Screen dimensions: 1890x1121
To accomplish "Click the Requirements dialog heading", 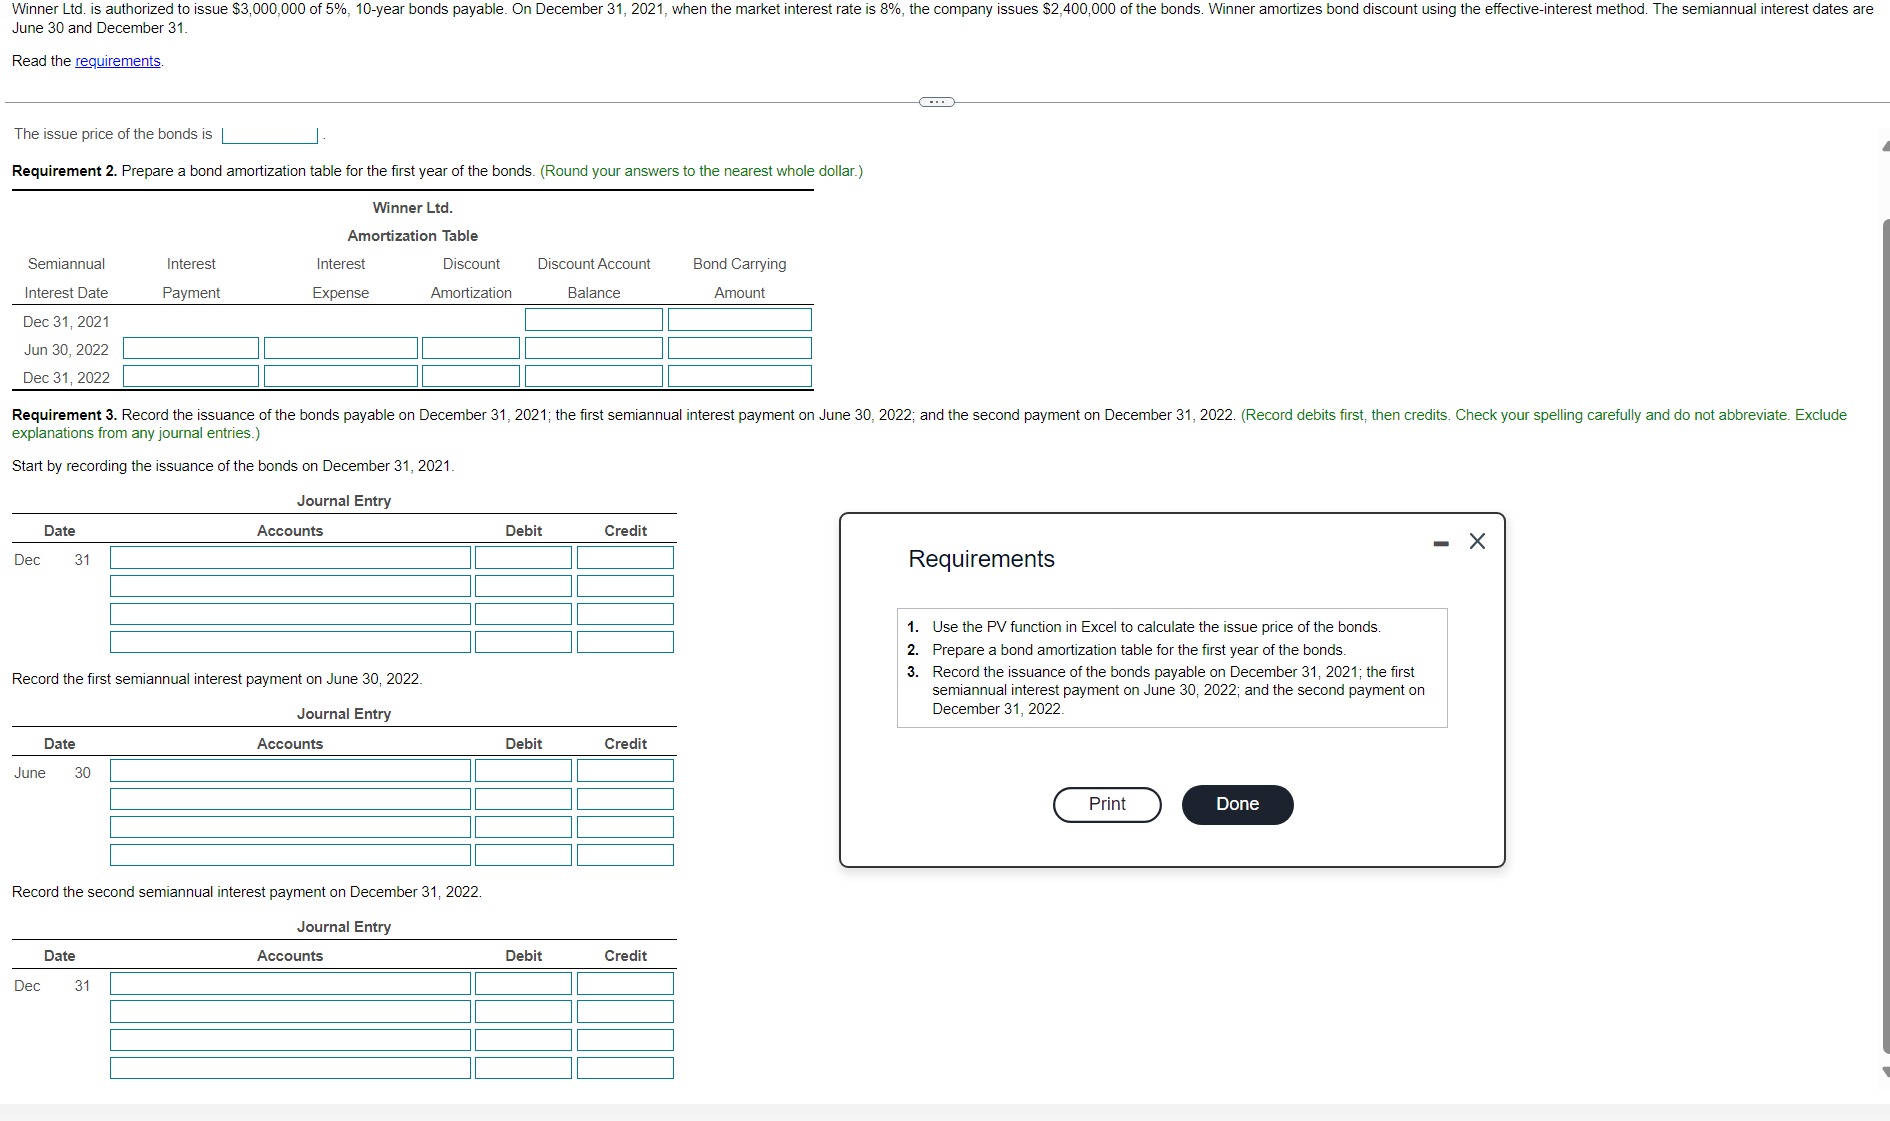I will [x=981, y=559].
